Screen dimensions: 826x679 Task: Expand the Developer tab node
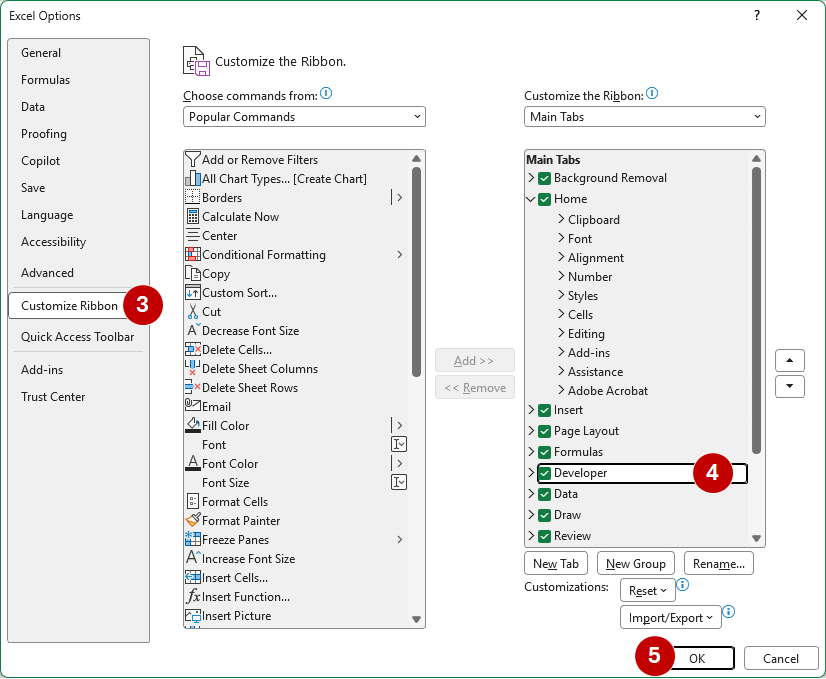click(531, 472)
